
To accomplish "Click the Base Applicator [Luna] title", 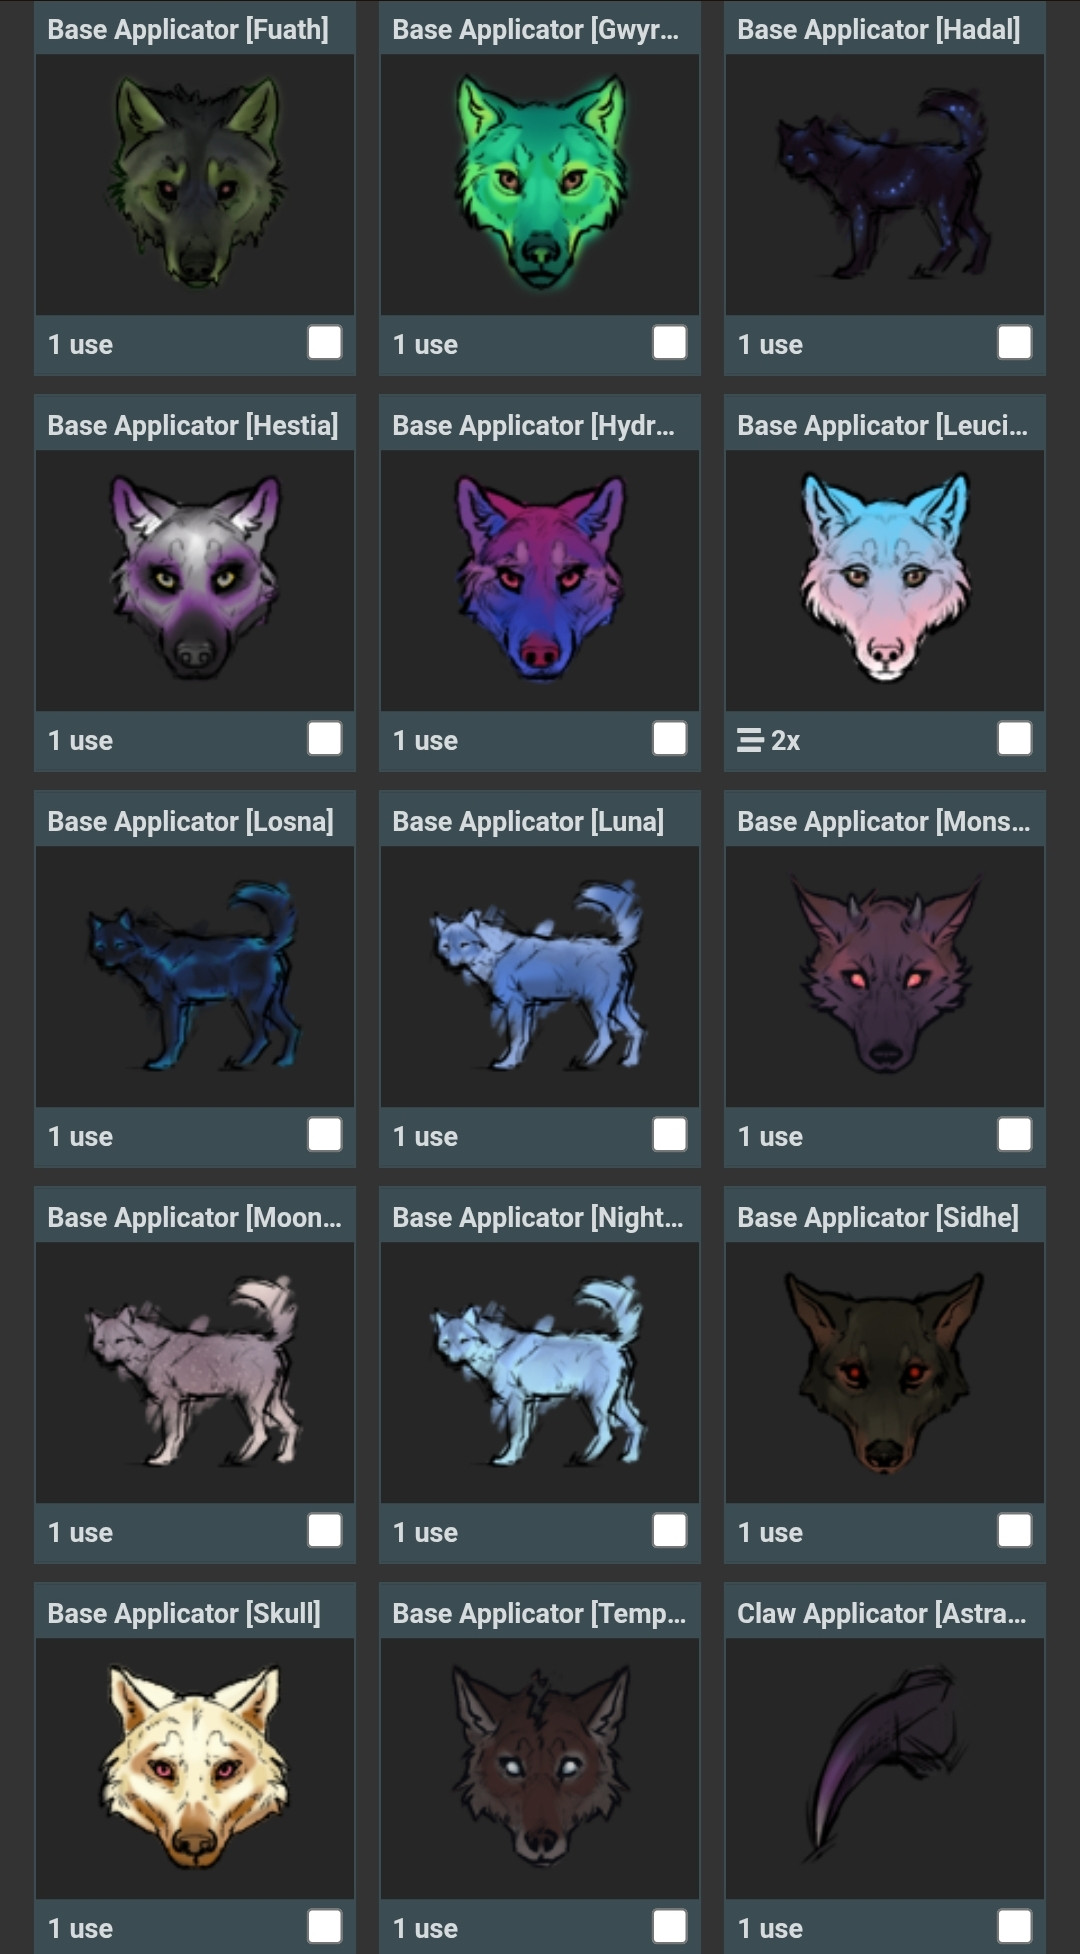I will coord(528,822).
